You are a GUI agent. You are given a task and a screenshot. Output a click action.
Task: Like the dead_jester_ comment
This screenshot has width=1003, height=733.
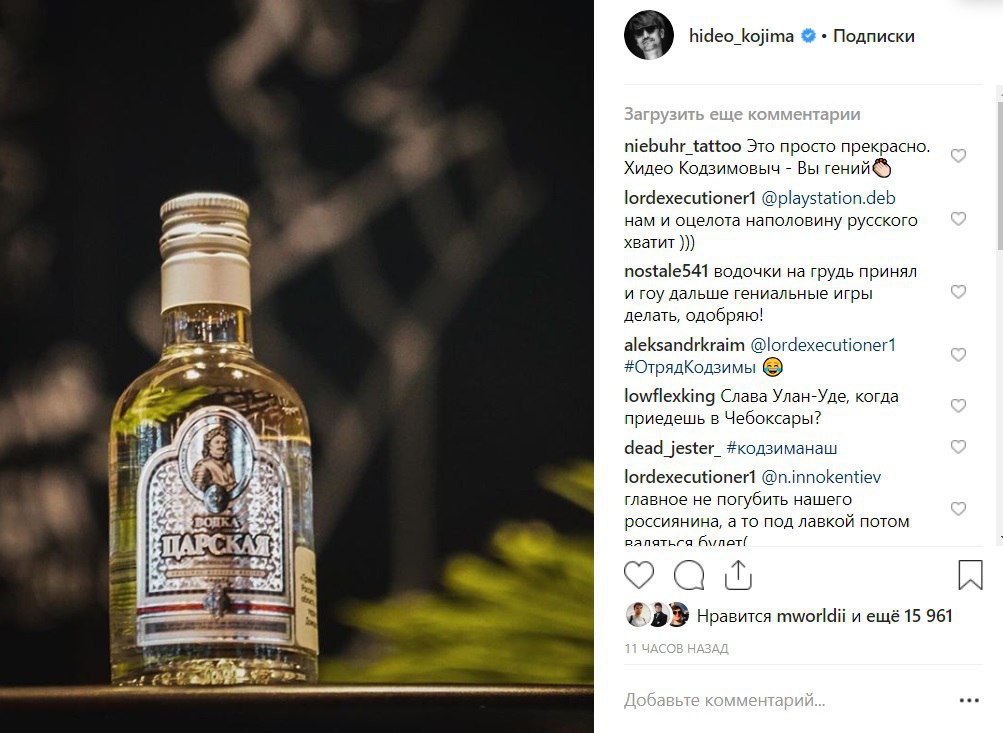[958, 446]
